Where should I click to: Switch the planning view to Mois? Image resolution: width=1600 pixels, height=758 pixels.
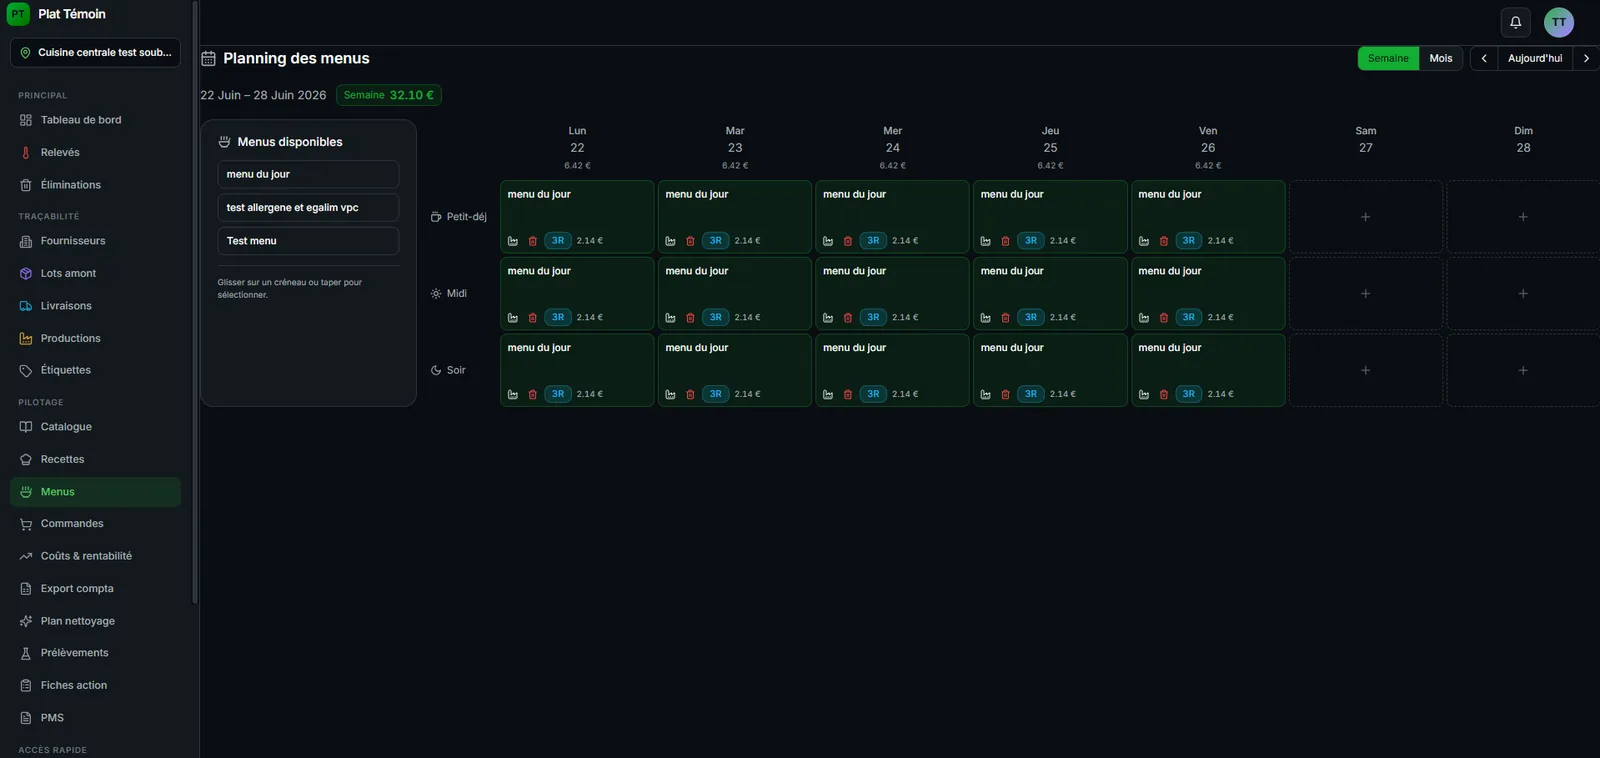coord(1440,58)
